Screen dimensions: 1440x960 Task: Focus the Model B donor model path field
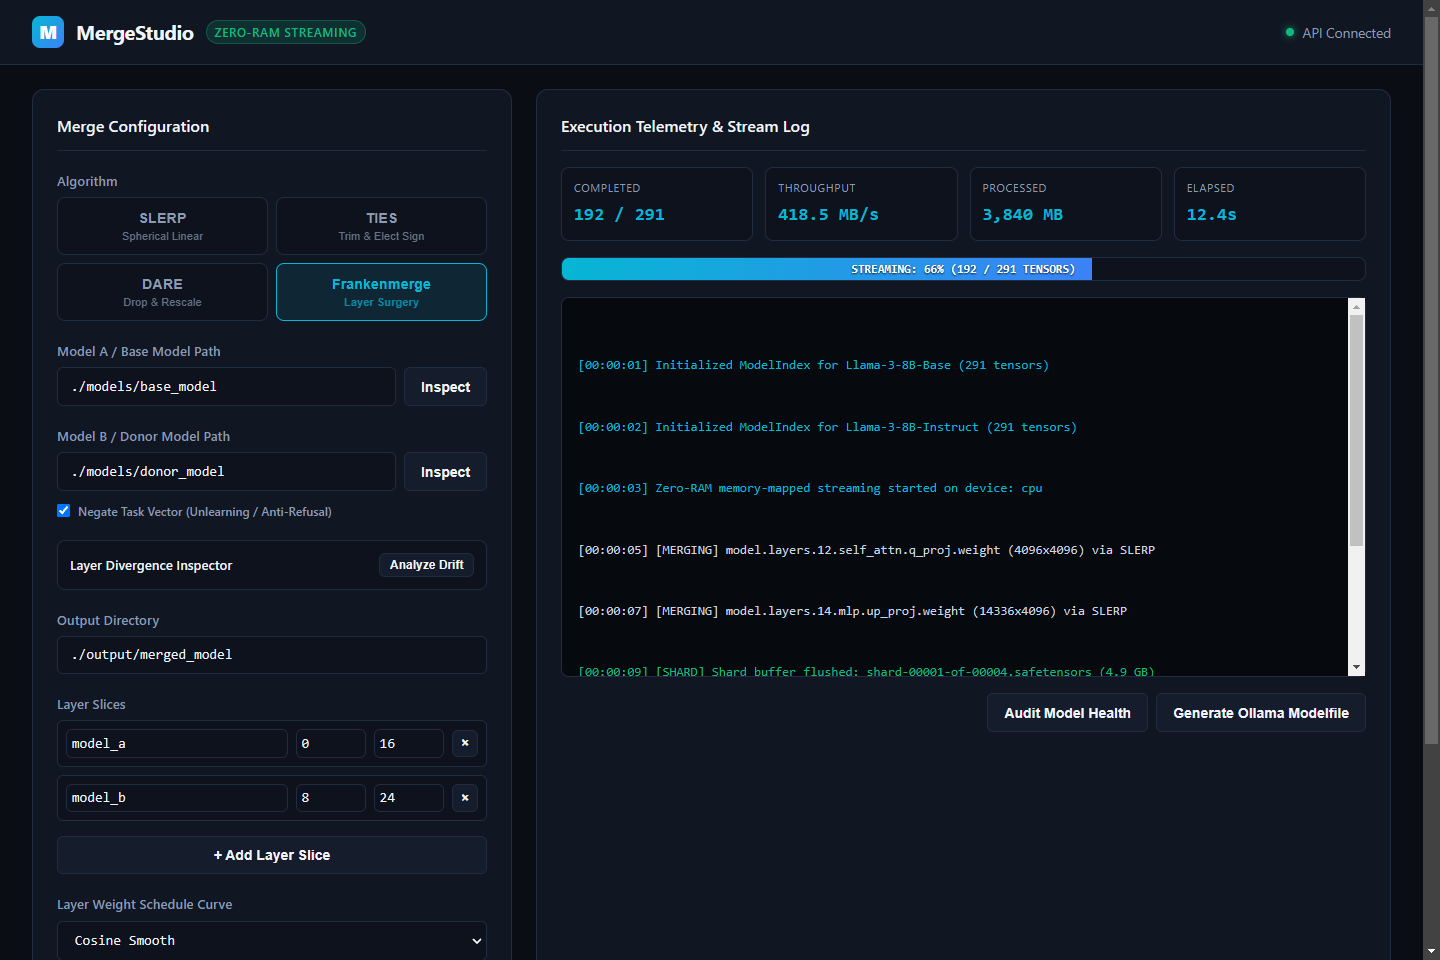226,472
